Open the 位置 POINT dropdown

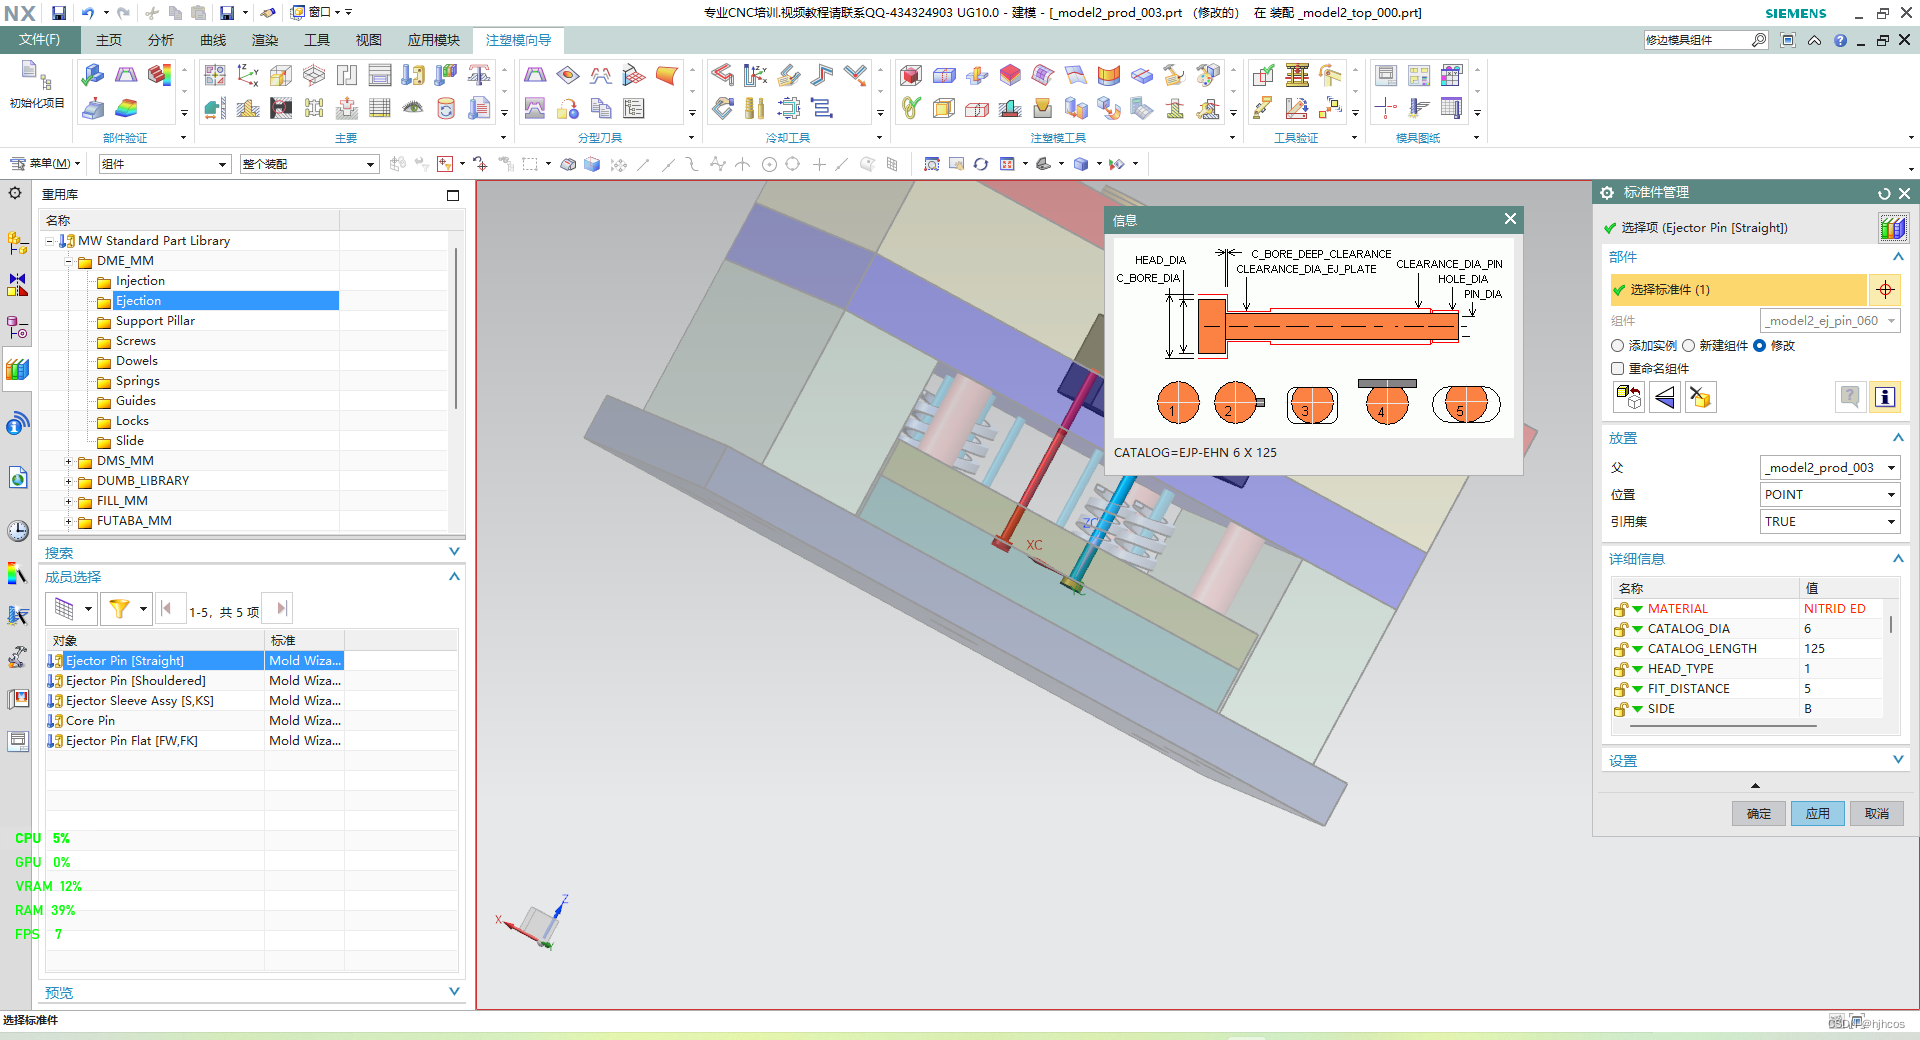1829,495
